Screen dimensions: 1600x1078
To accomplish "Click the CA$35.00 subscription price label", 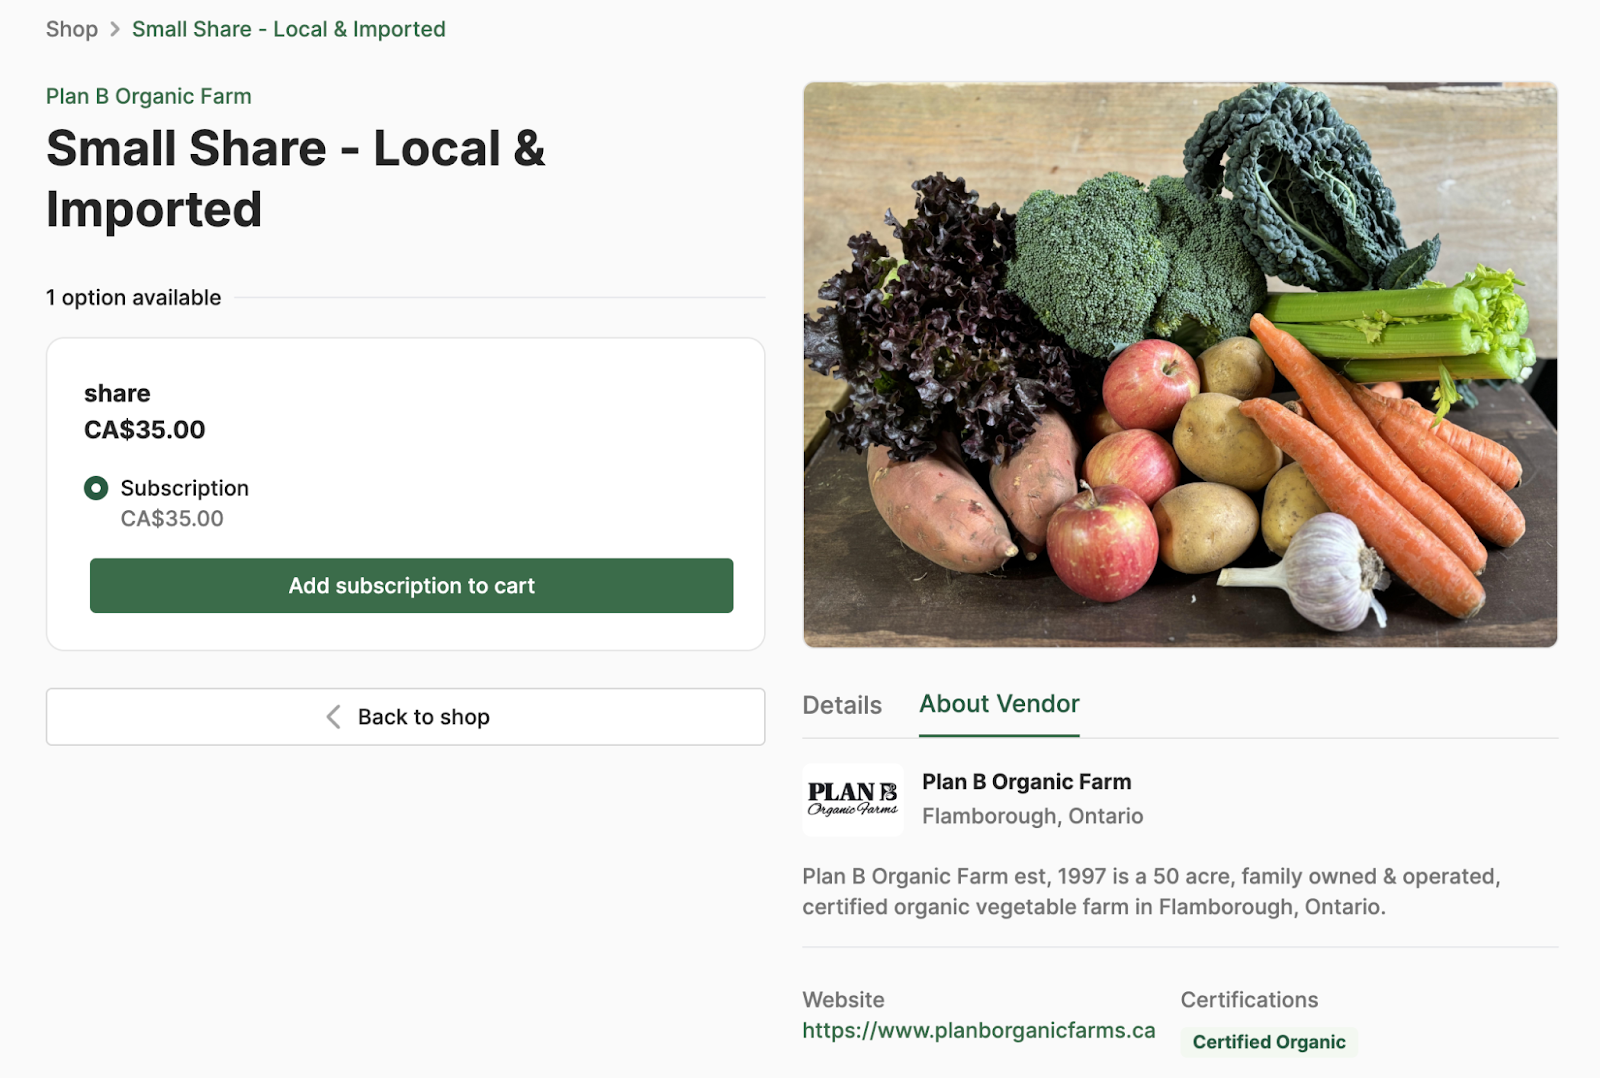I will point(173,518).
